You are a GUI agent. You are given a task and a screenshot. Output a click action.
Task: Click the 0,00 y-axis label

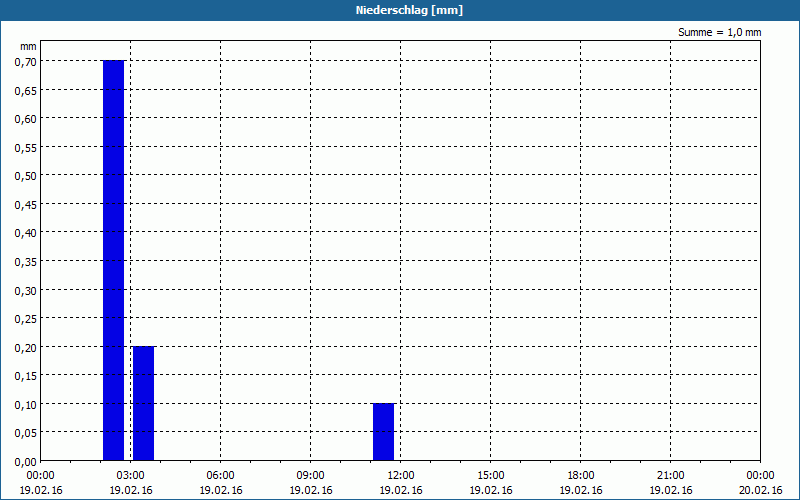coord(26,462)
